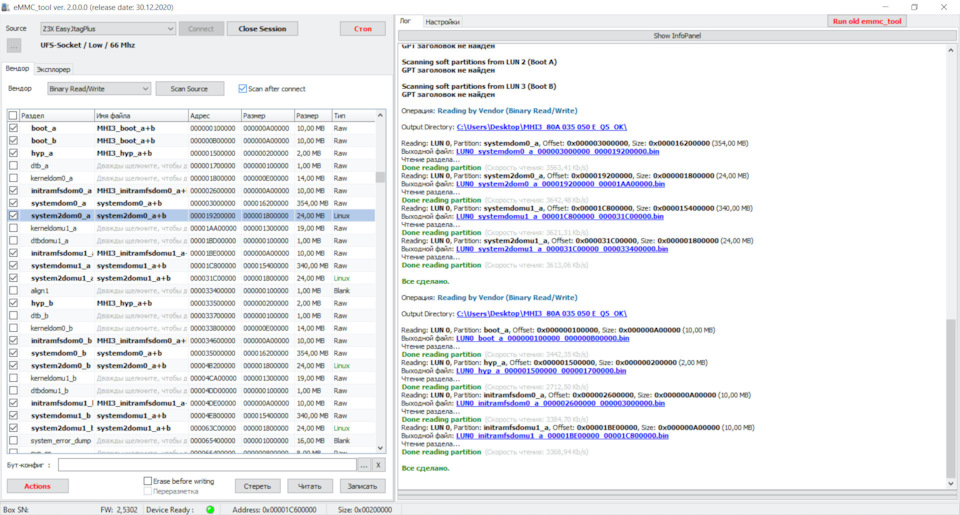Open the Вендор Binary Read/Write dropdown
The image size is (960, 515).
99,89
